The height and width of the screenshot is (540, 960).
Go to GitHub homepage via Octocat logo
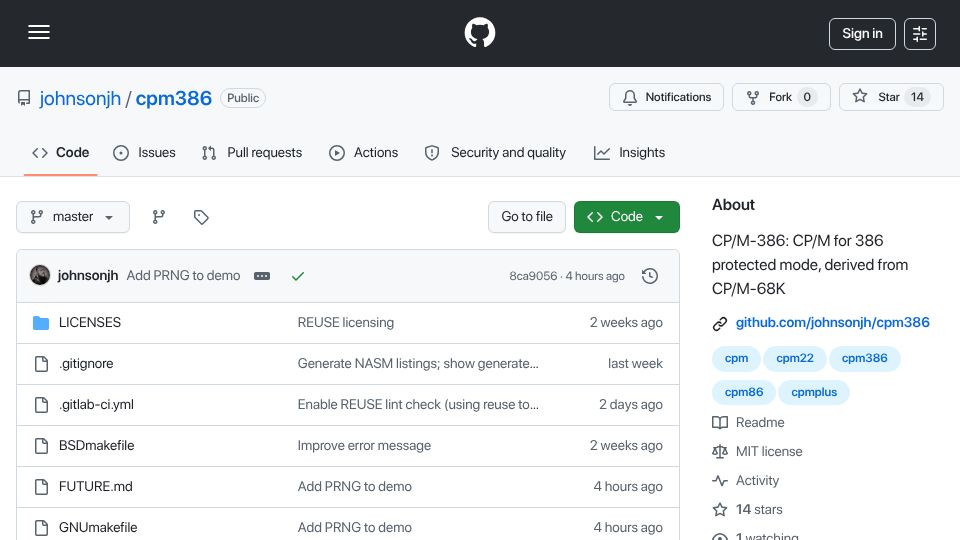479,32
